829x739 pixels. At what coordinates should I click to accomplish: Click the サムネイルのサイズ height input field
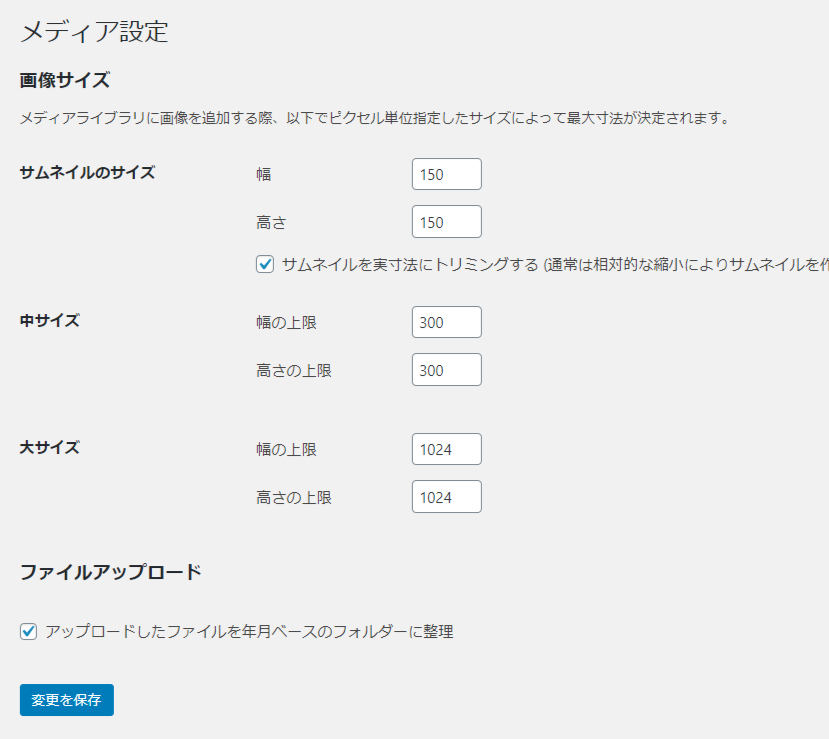[446, 221]
